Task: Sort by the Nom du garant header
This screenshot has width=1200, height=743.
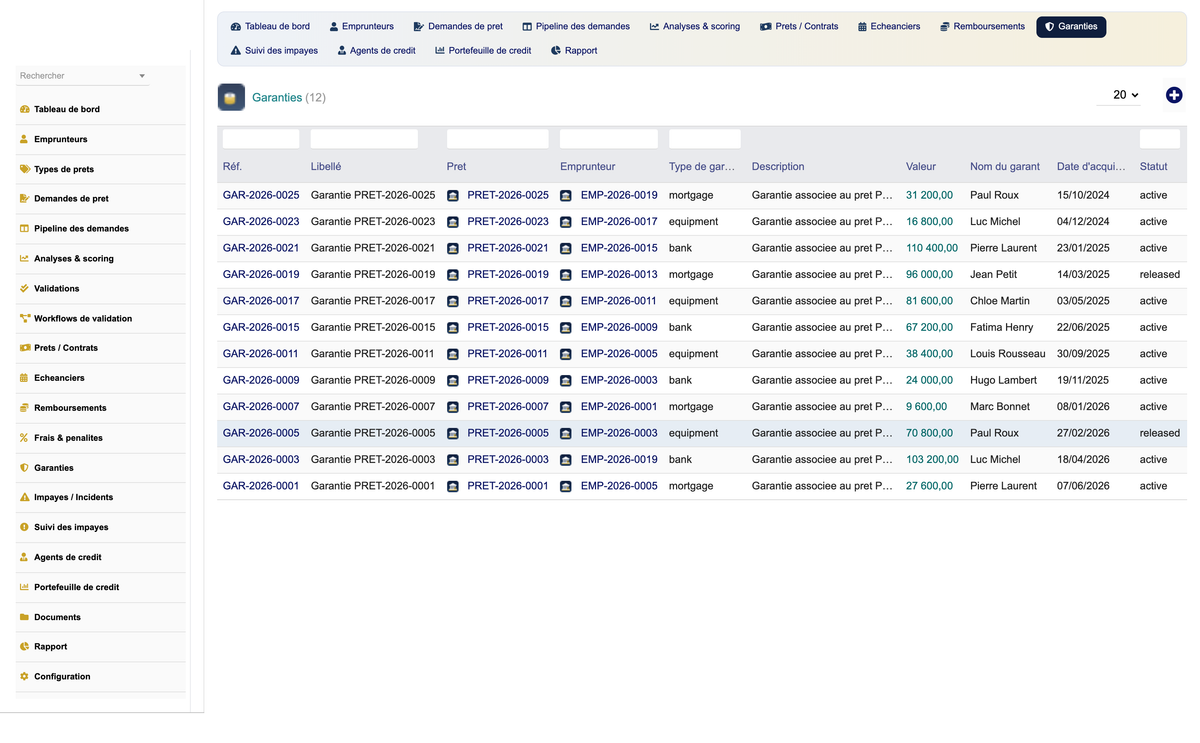Action: click(x=1005, y=167)
